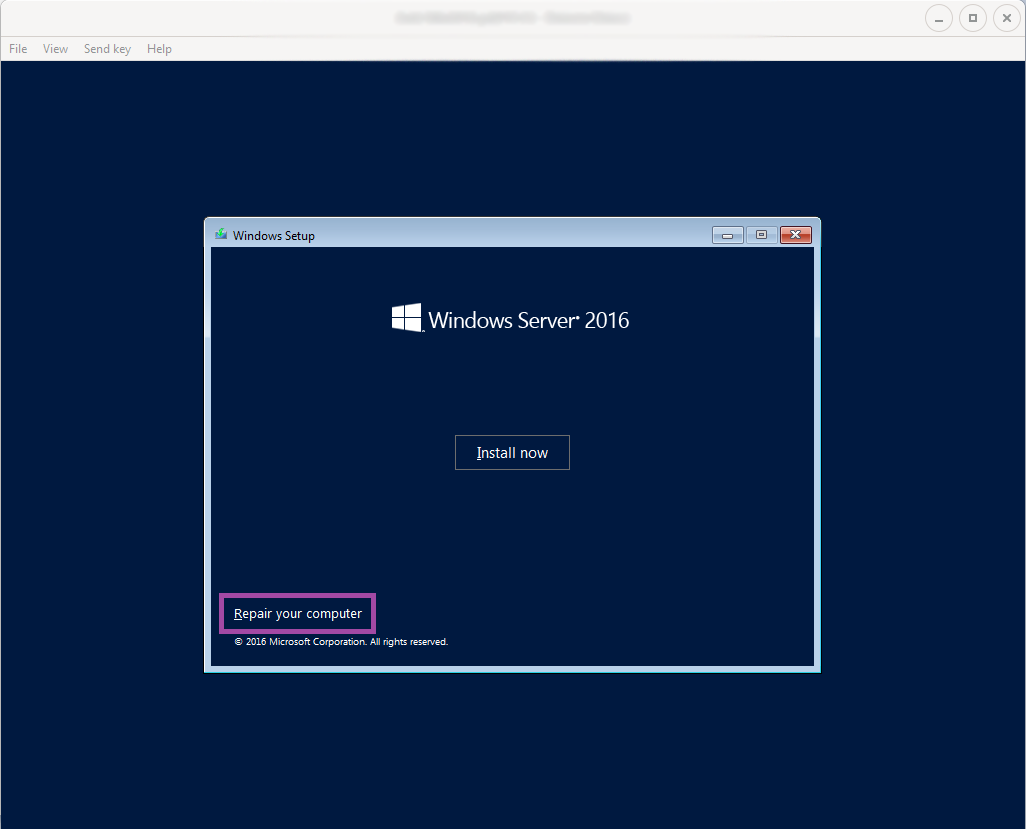Click the Windows Setup title bar icon
This screenshot has height=829, width=1026.
[221, 234]
